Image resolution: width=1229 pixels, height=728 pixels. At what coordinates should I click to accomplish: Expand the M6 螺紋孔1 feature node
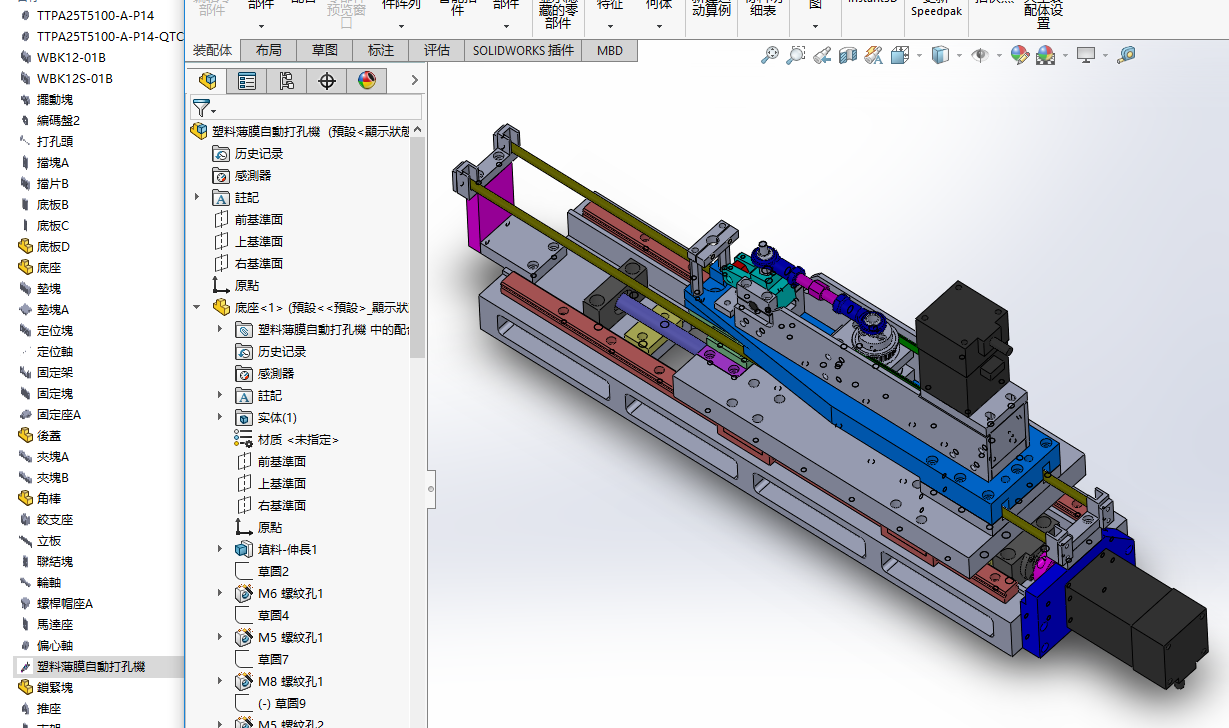tap(220, 593)
